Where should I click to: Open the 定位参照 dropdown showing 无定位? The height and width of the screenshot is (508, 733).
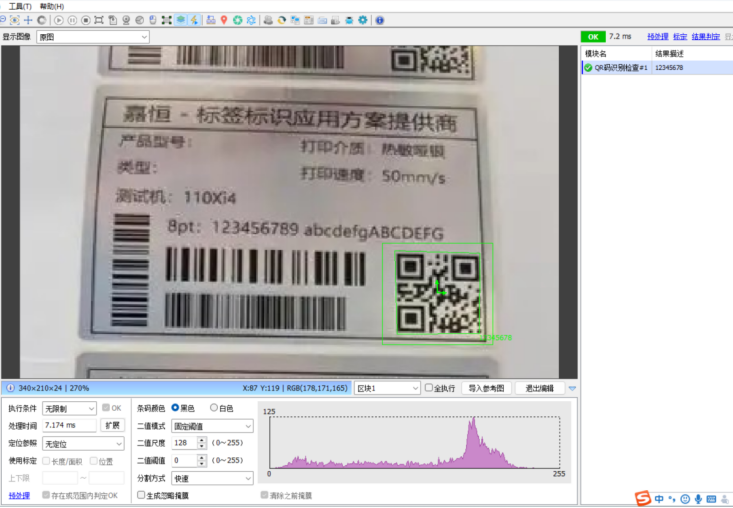click(83, 444)
